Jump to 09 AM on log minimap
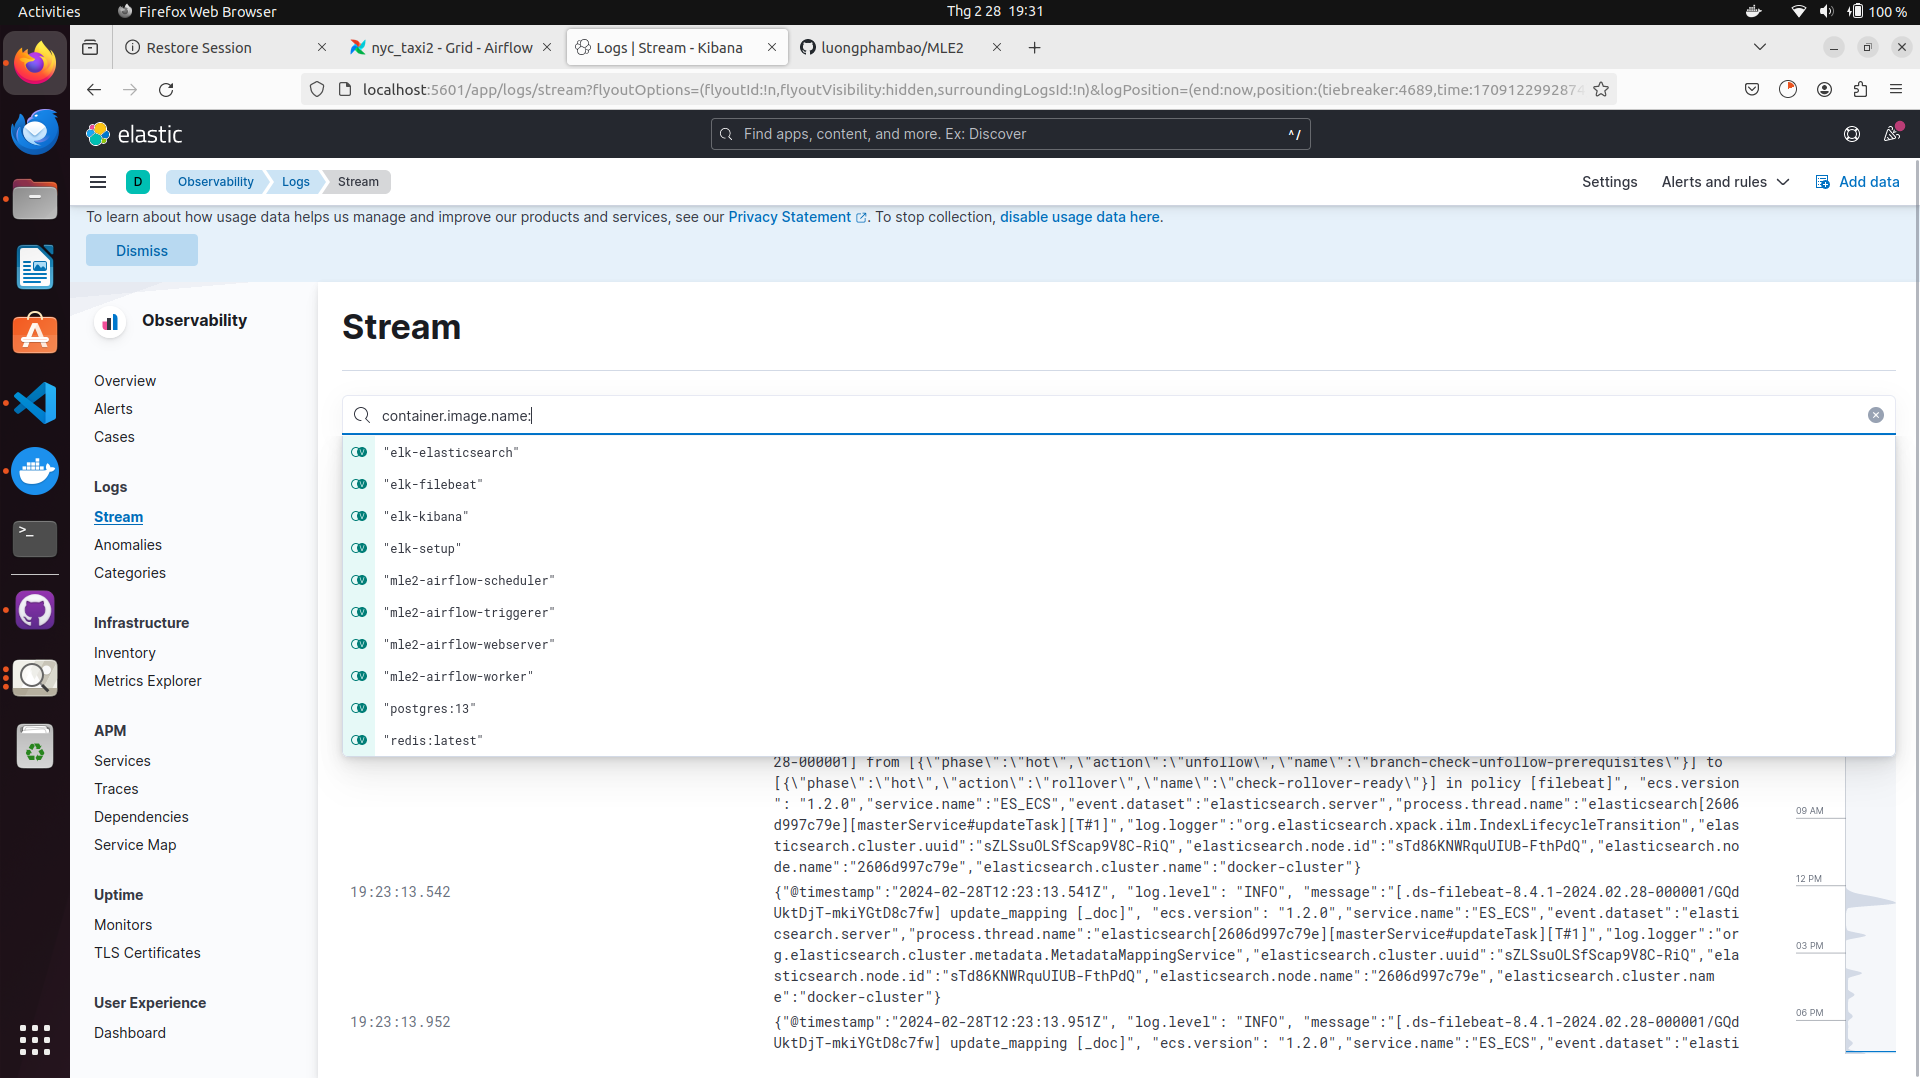The height and width of the screenshot is (1078, 1920). point(1808,811)
